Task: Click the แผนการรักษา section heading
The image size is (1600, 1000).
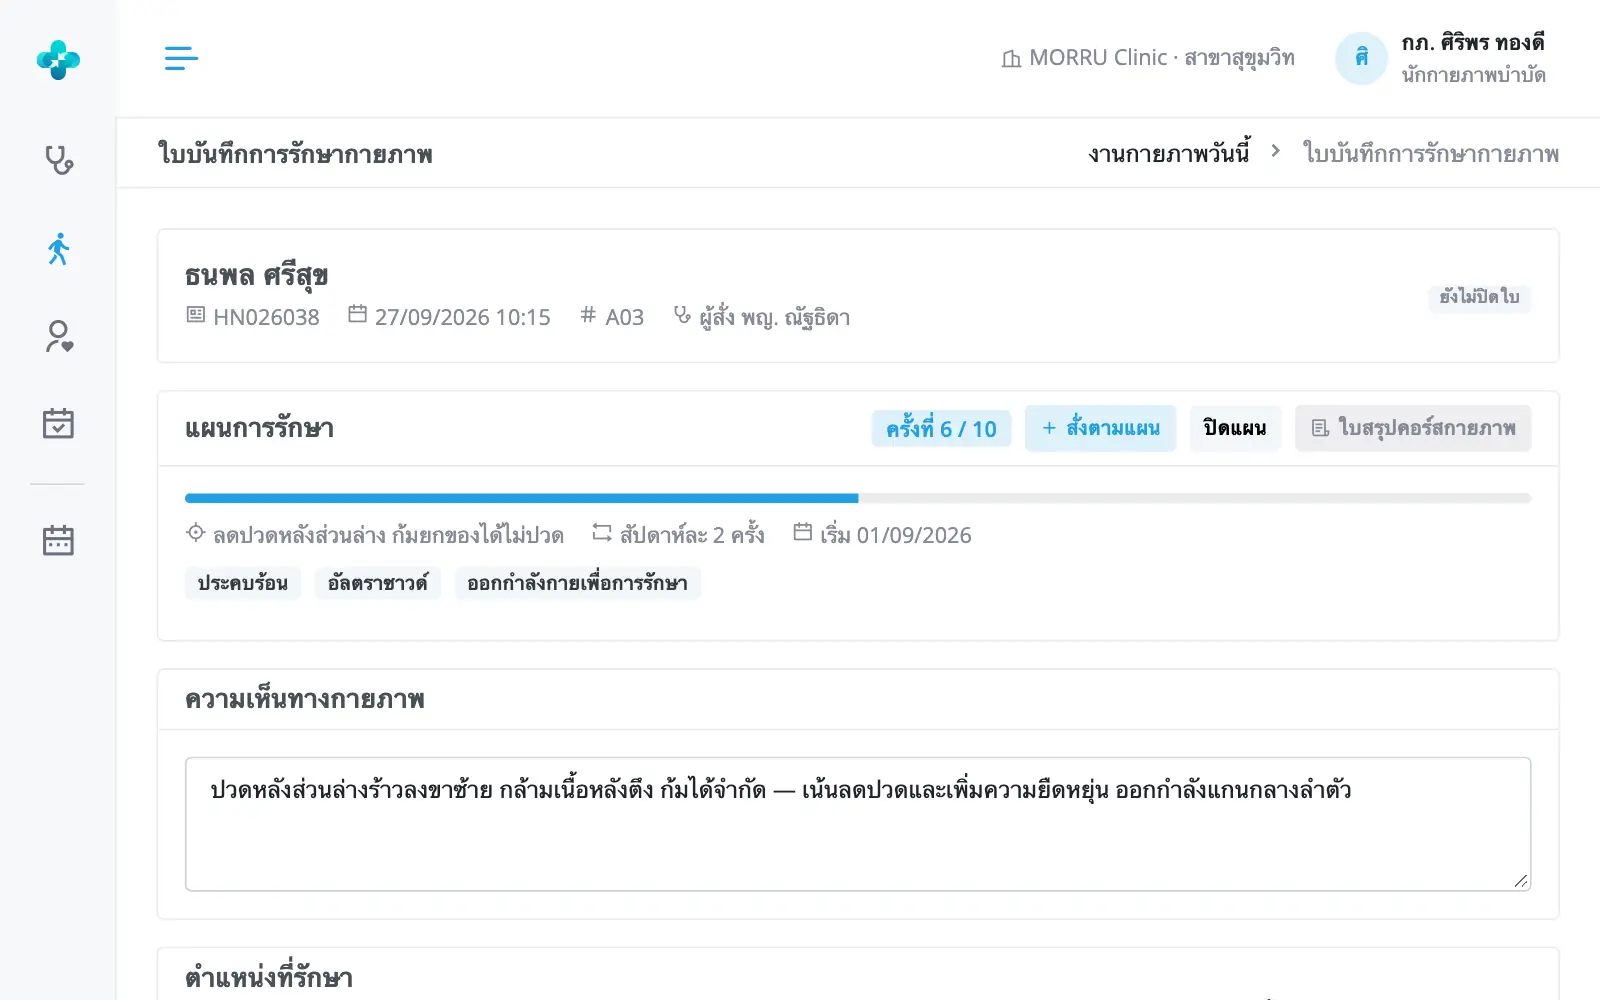Action: coord(259,428)
